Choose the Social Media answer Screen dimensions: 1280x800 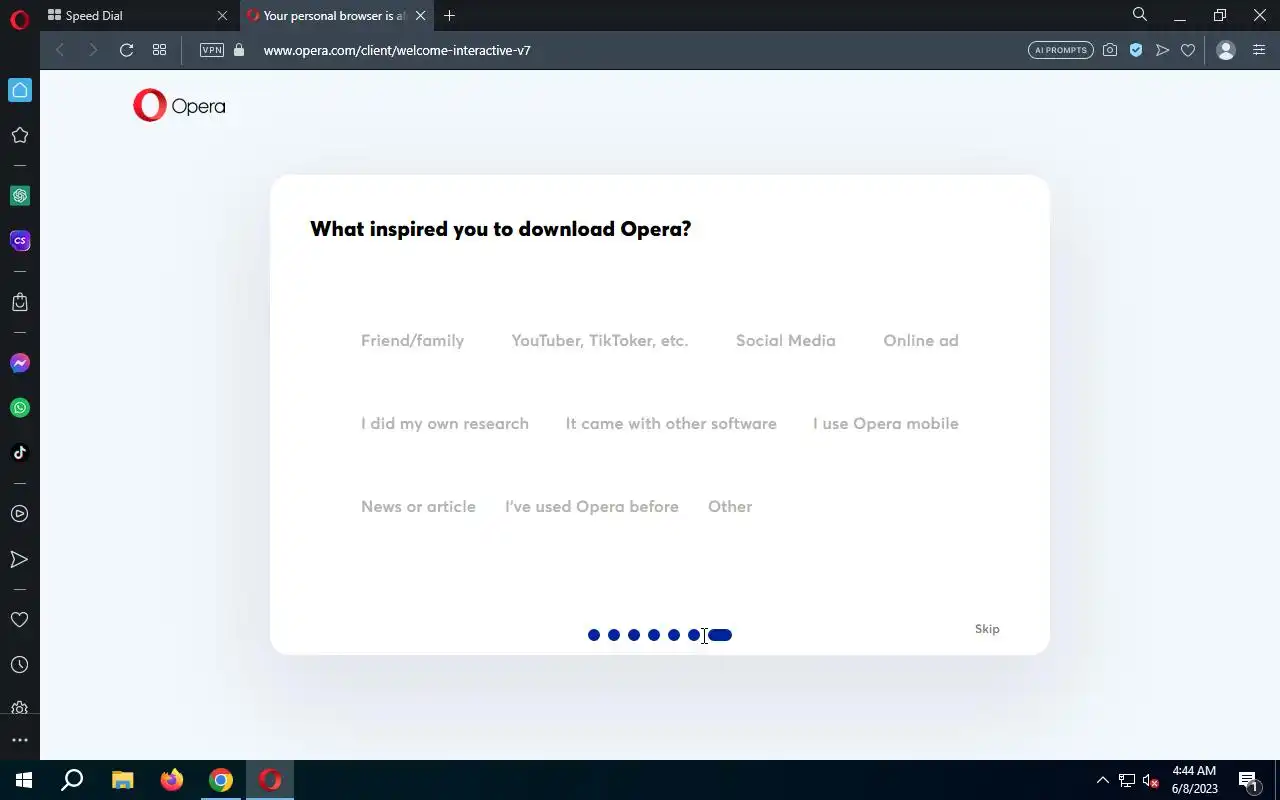[x=786, y=340]
